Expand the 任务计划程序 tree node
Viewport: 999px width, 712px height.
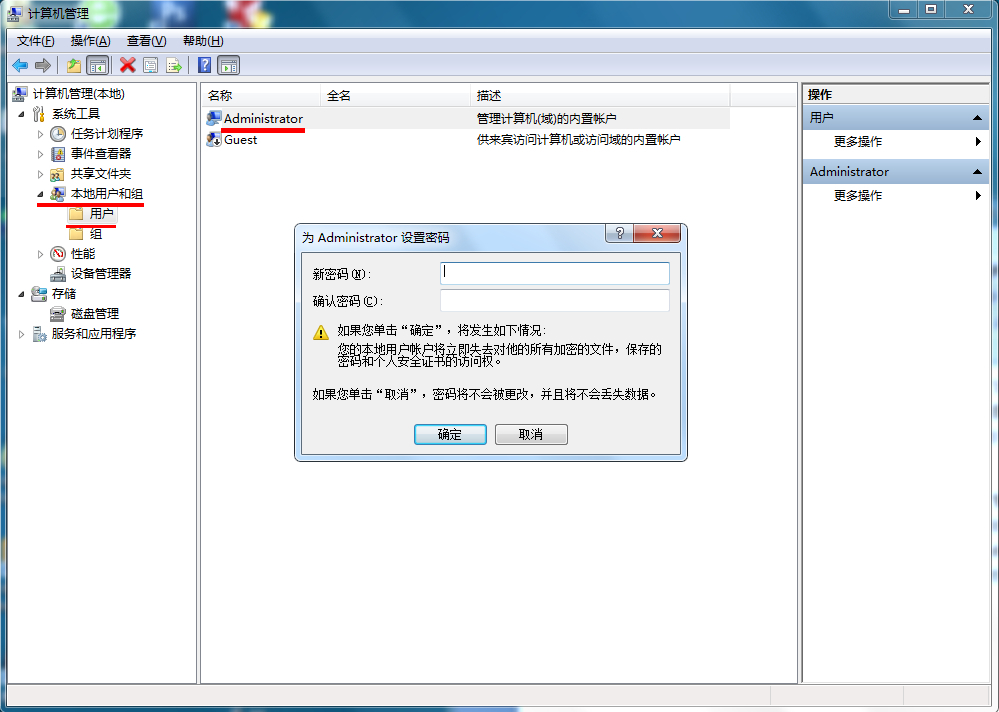coord(40,134)
